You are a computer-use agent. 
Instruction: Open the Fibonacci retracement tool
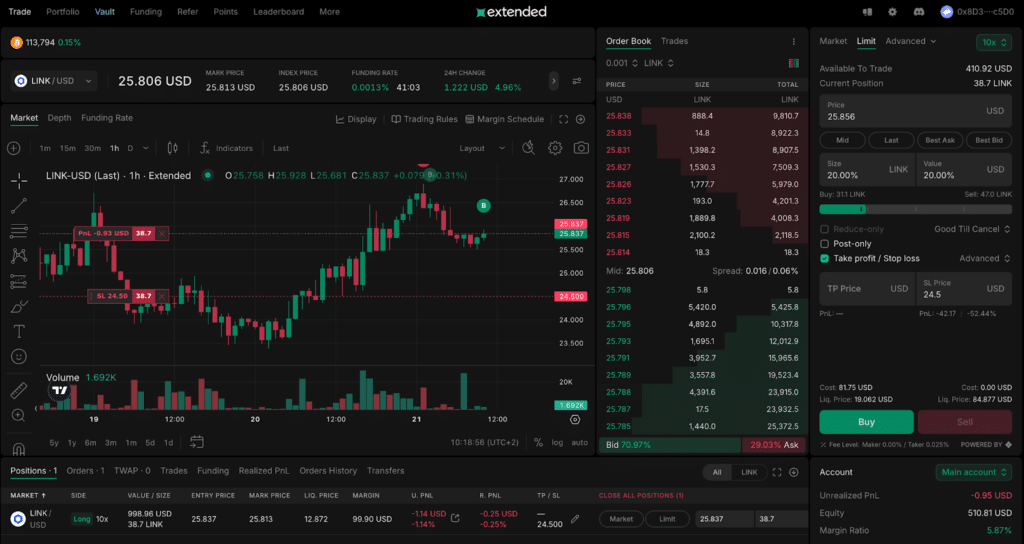(x=19, y=231)
